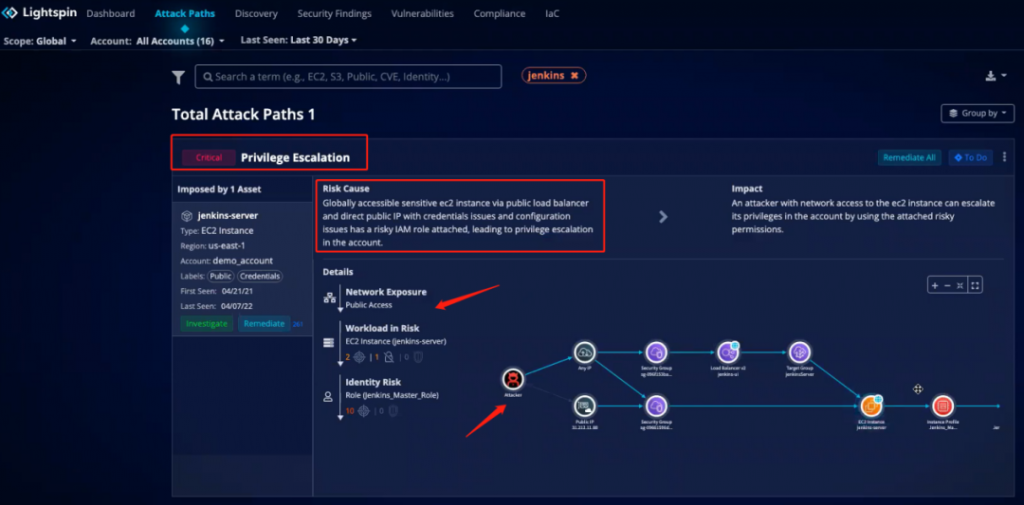1024x505 pixels.
Task: Open the Account: All Accounts dropdown
Action: [157, 41]
